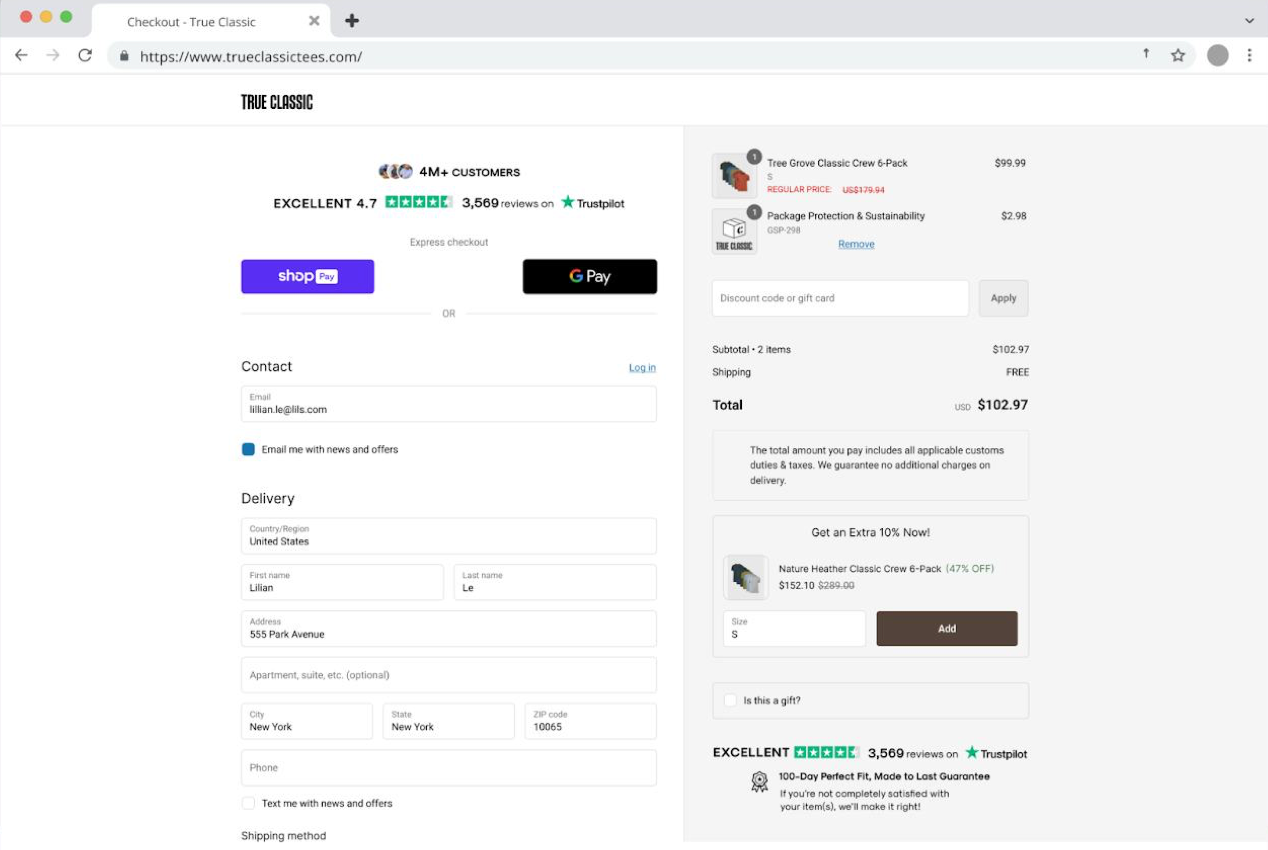
Task: Click the Discount code or gift card field
Action: point(840,298)
